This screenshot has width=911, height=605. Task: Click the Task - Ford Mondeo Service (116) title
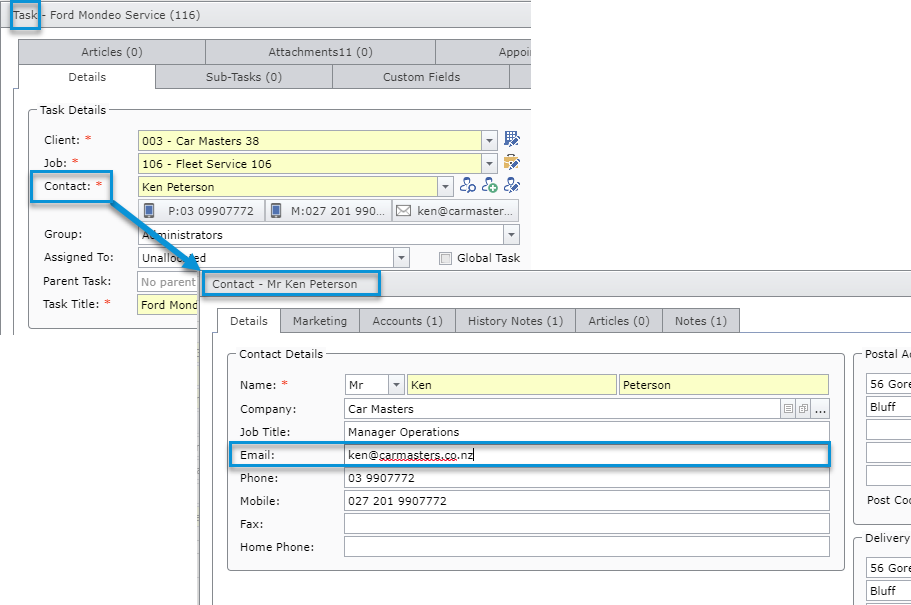point(106,15)
